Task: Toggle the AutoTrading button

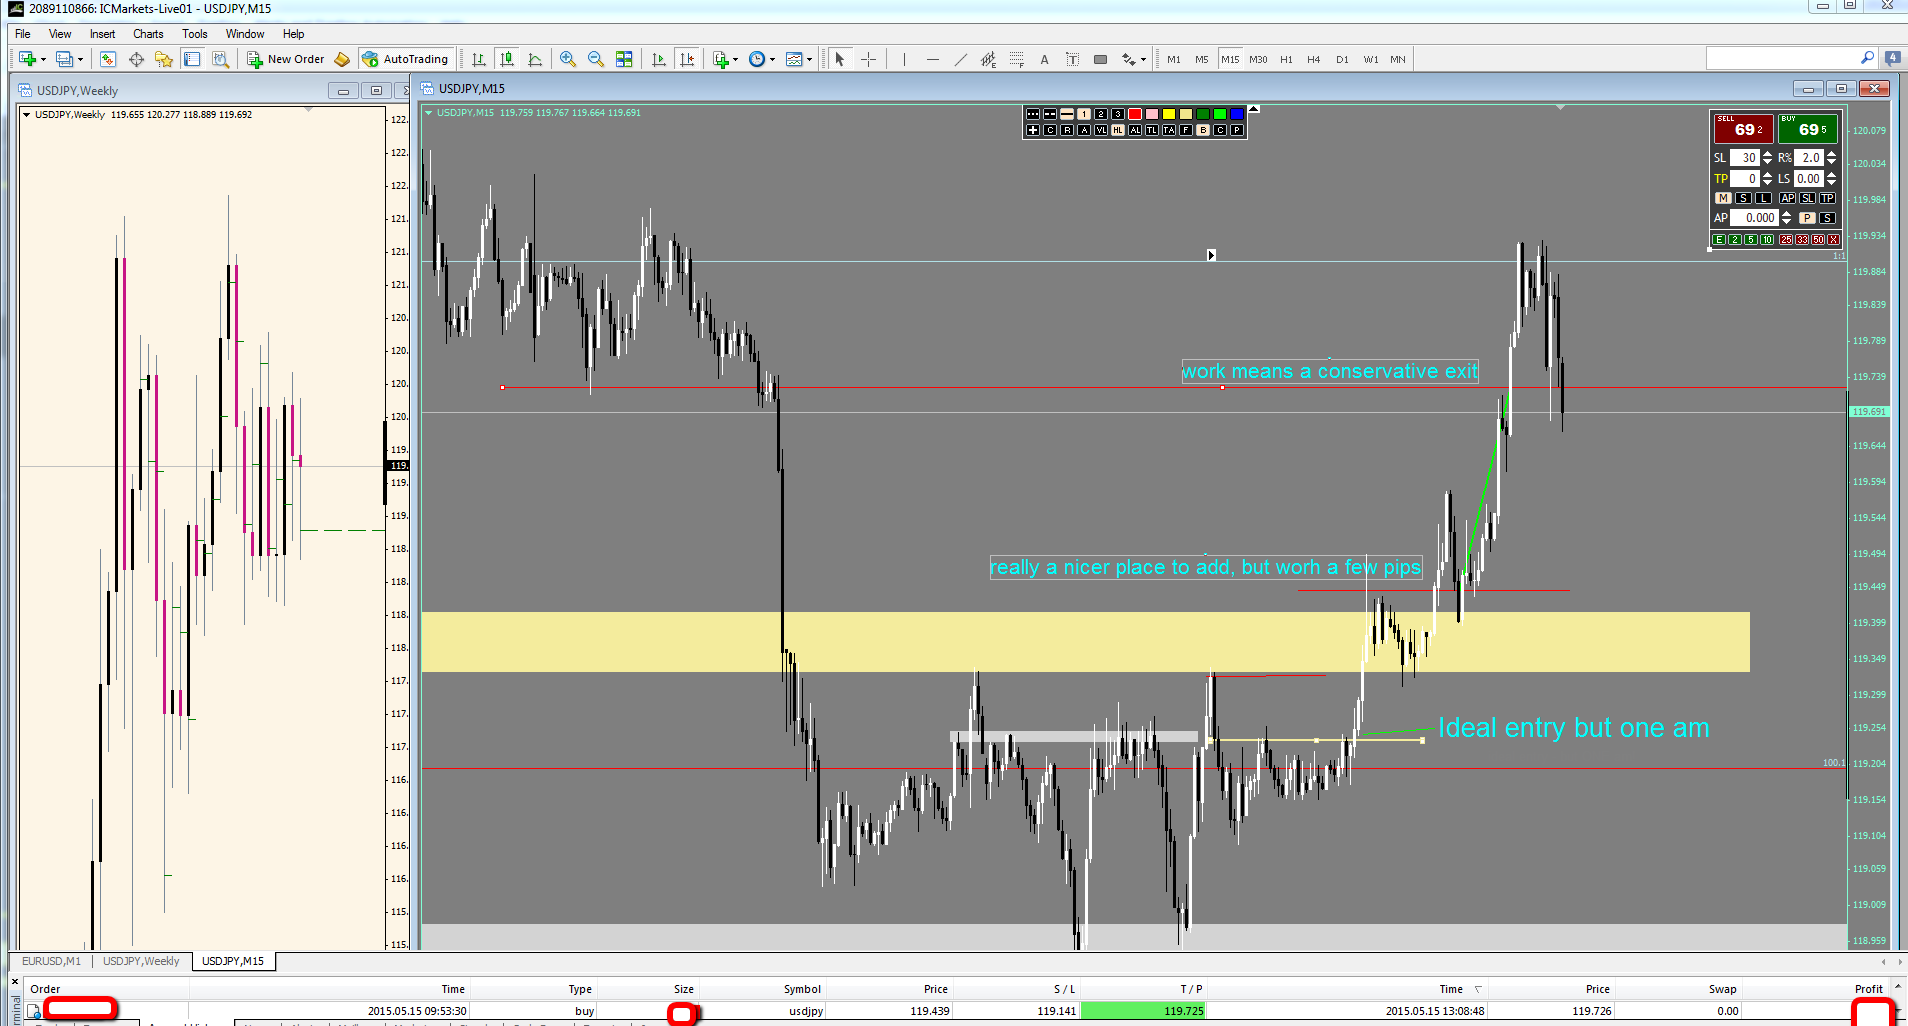Action: (x=406, y=59)
